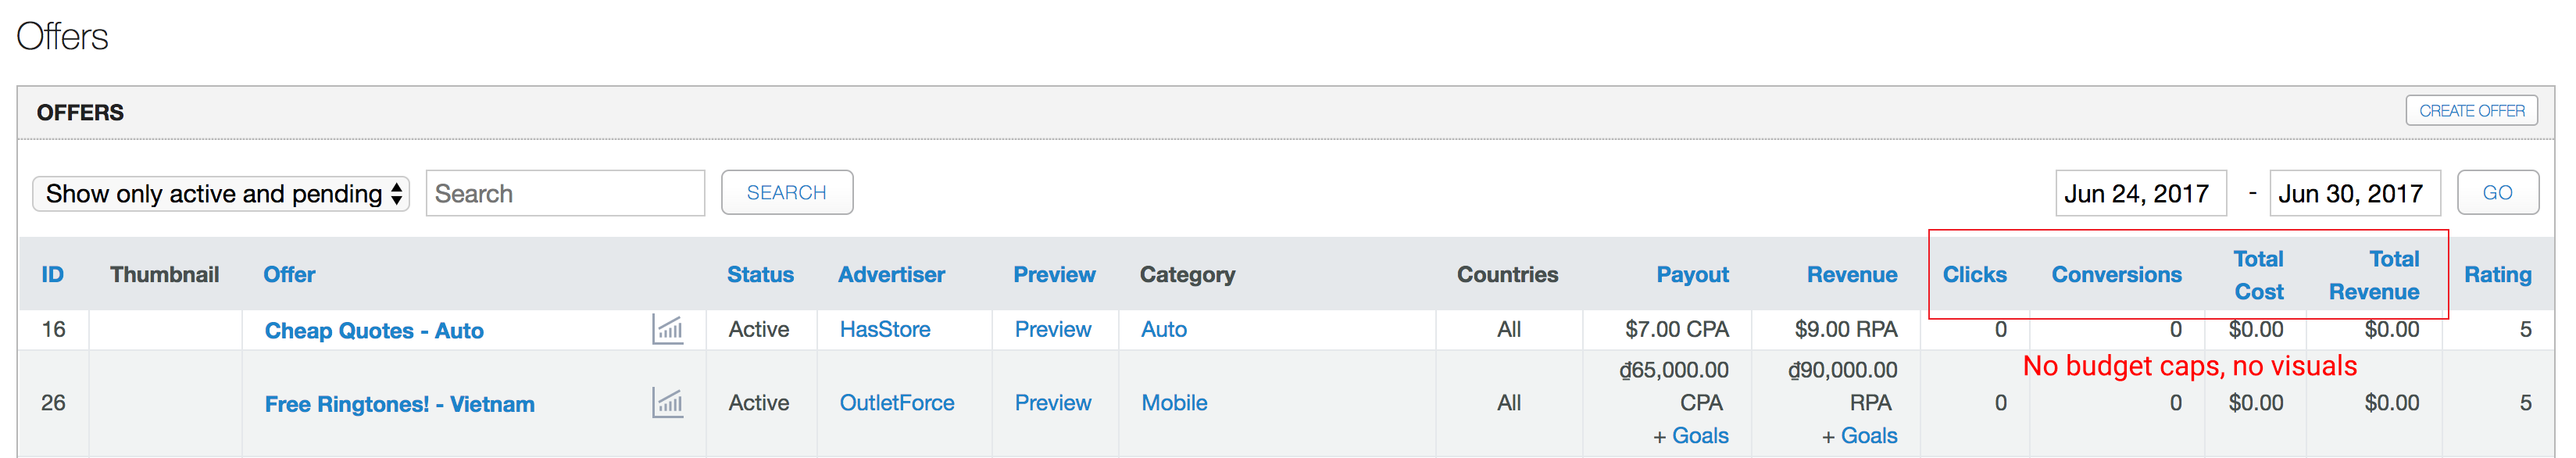Click the SEARCH button
This screenshot has width=2576, height=458.
(787, 192)
